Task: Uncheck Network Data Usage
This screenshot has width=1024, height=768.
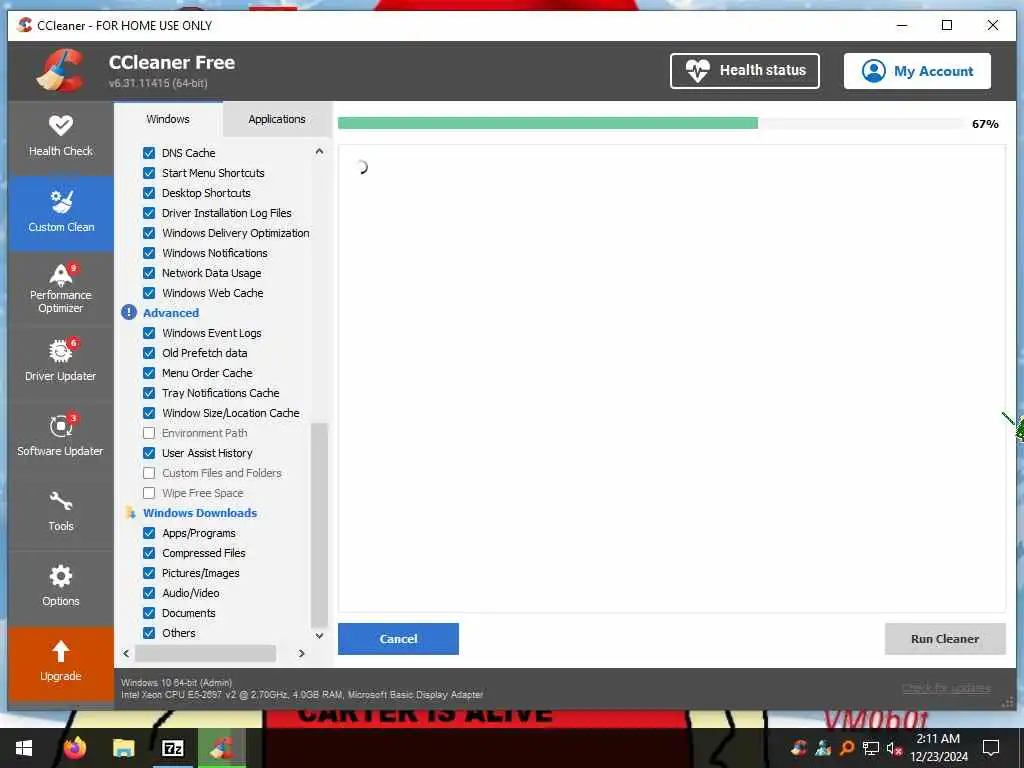Action: 149,273
